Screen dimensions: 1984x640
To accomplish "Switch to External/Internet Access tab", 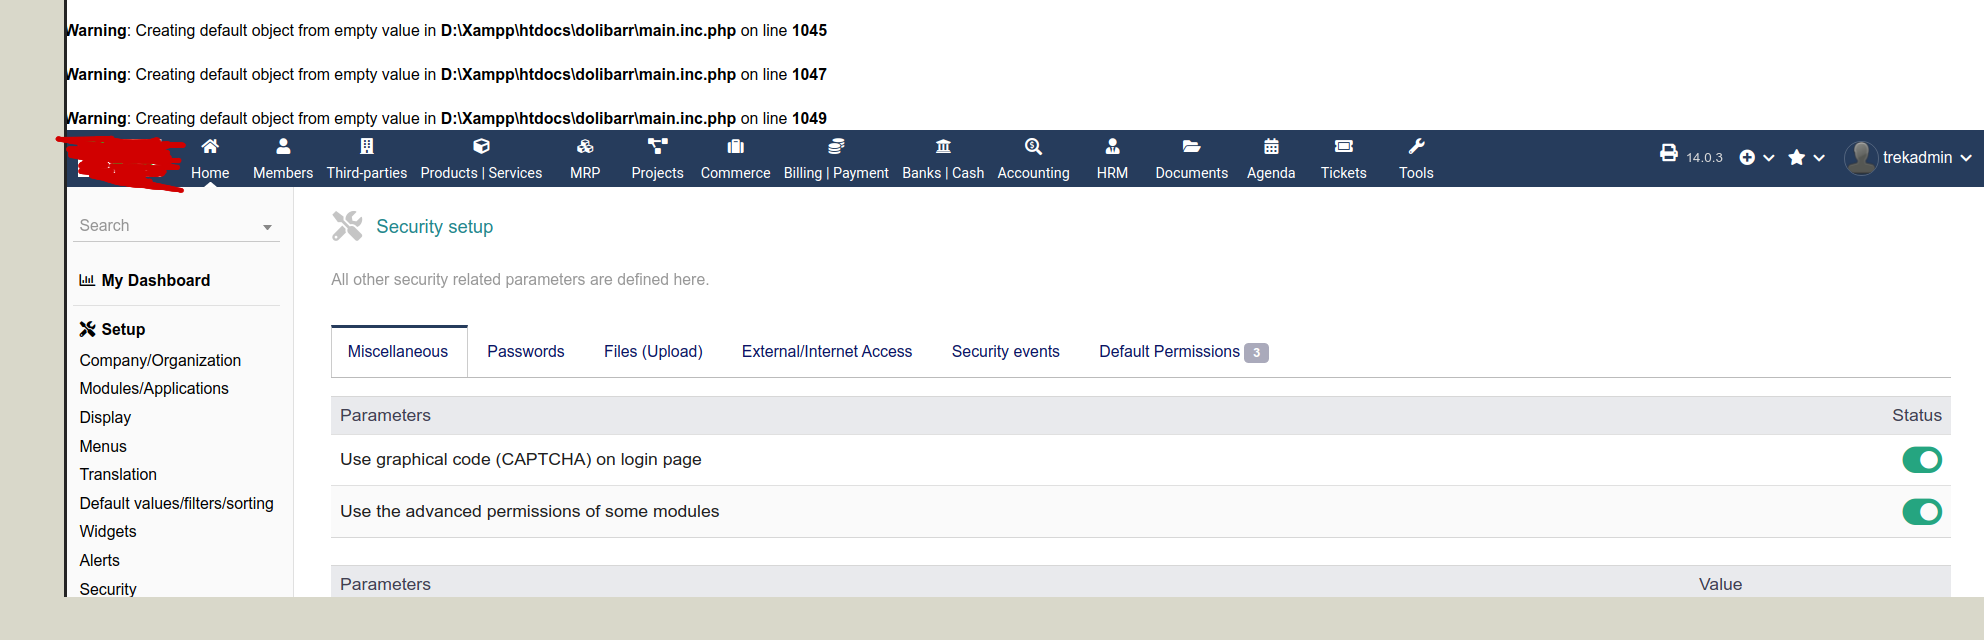I will (x=827, y=351).
